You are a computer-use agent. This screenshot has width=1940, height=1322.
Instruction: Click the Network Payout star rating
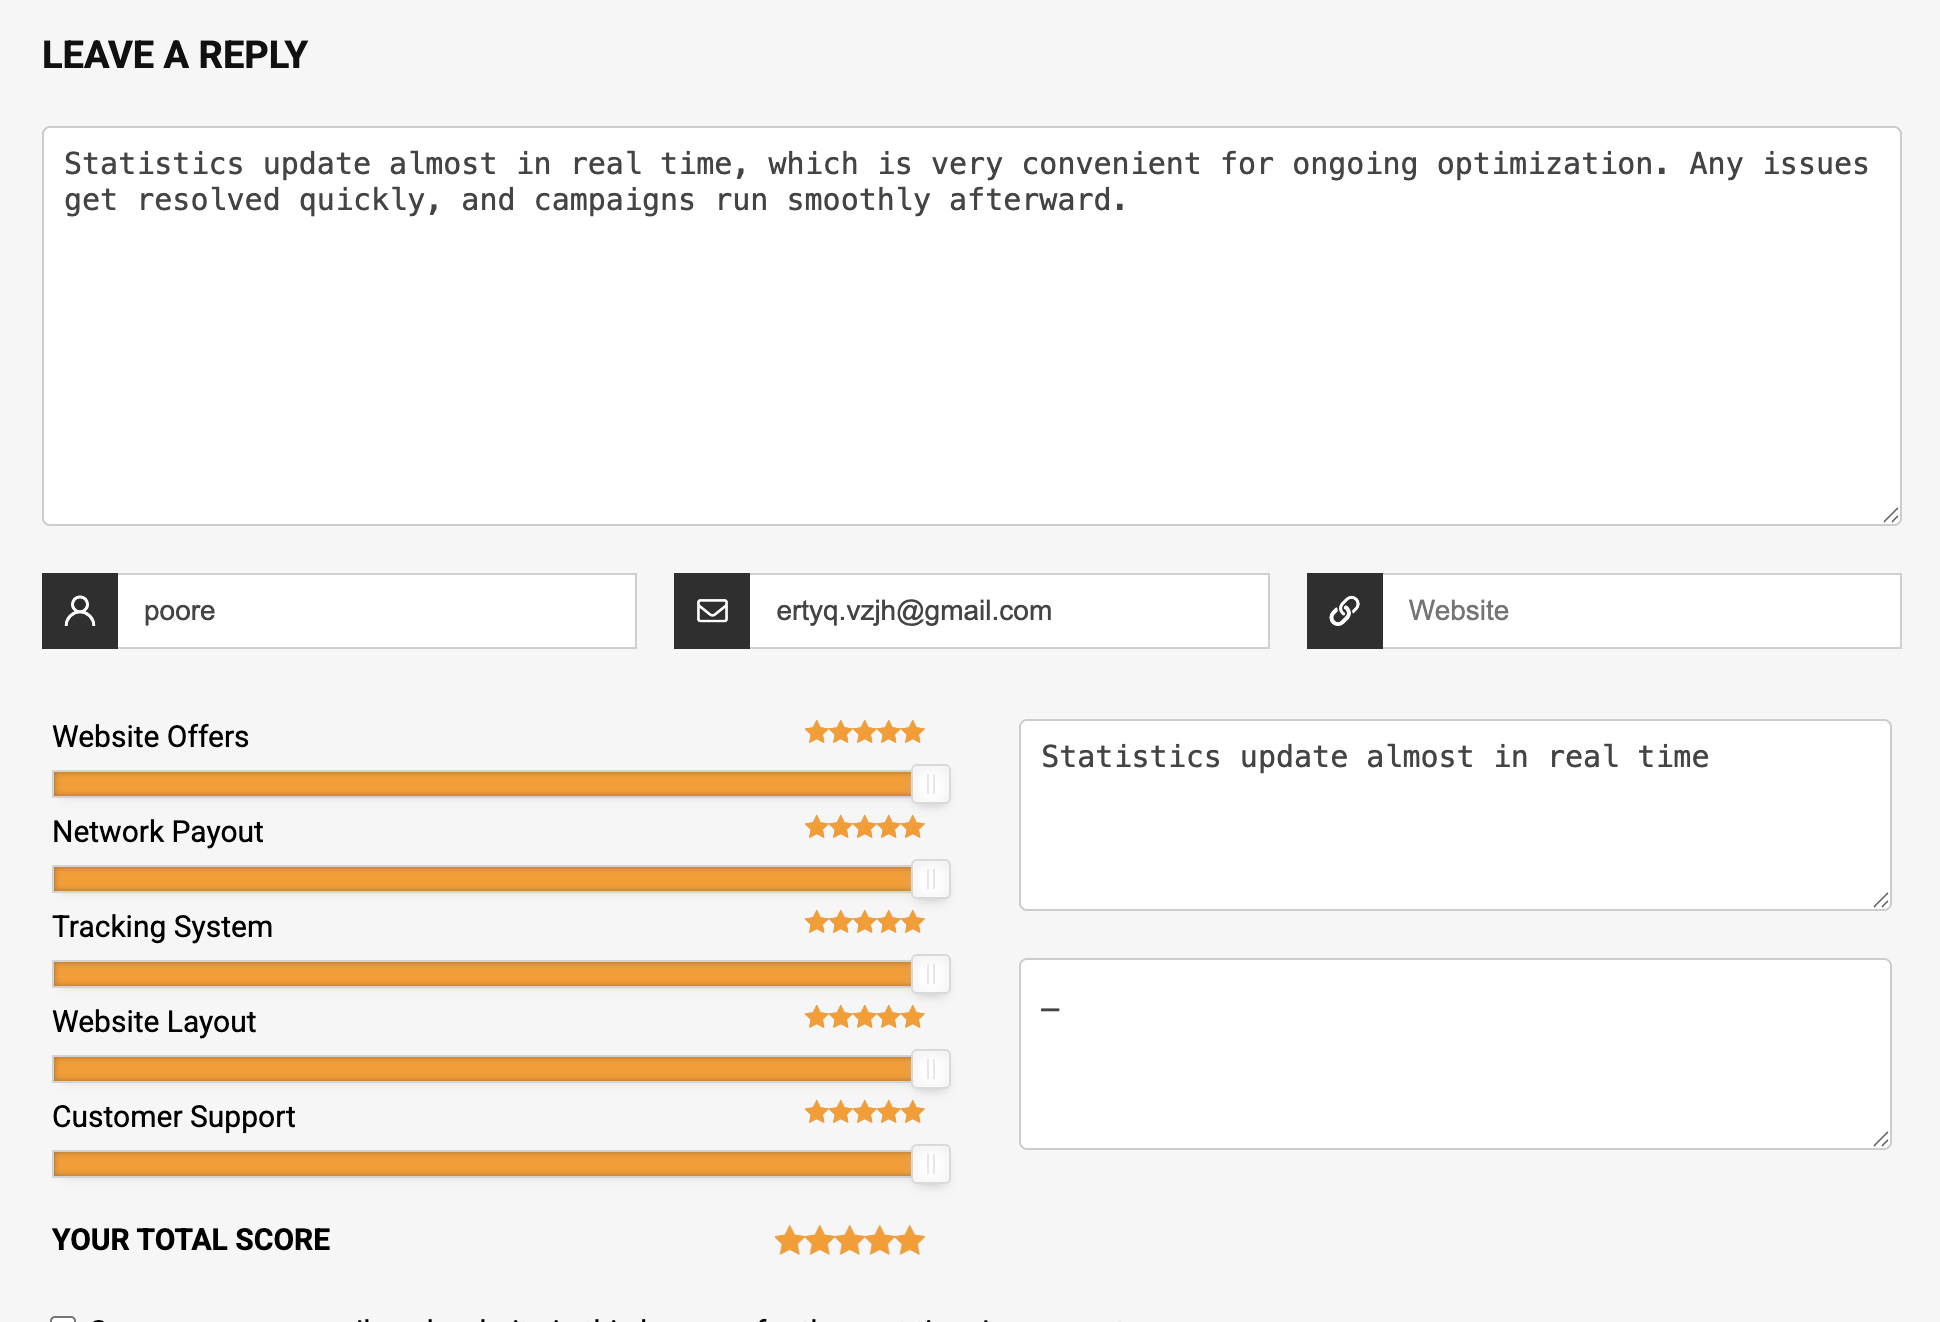(x=865, y=828)
